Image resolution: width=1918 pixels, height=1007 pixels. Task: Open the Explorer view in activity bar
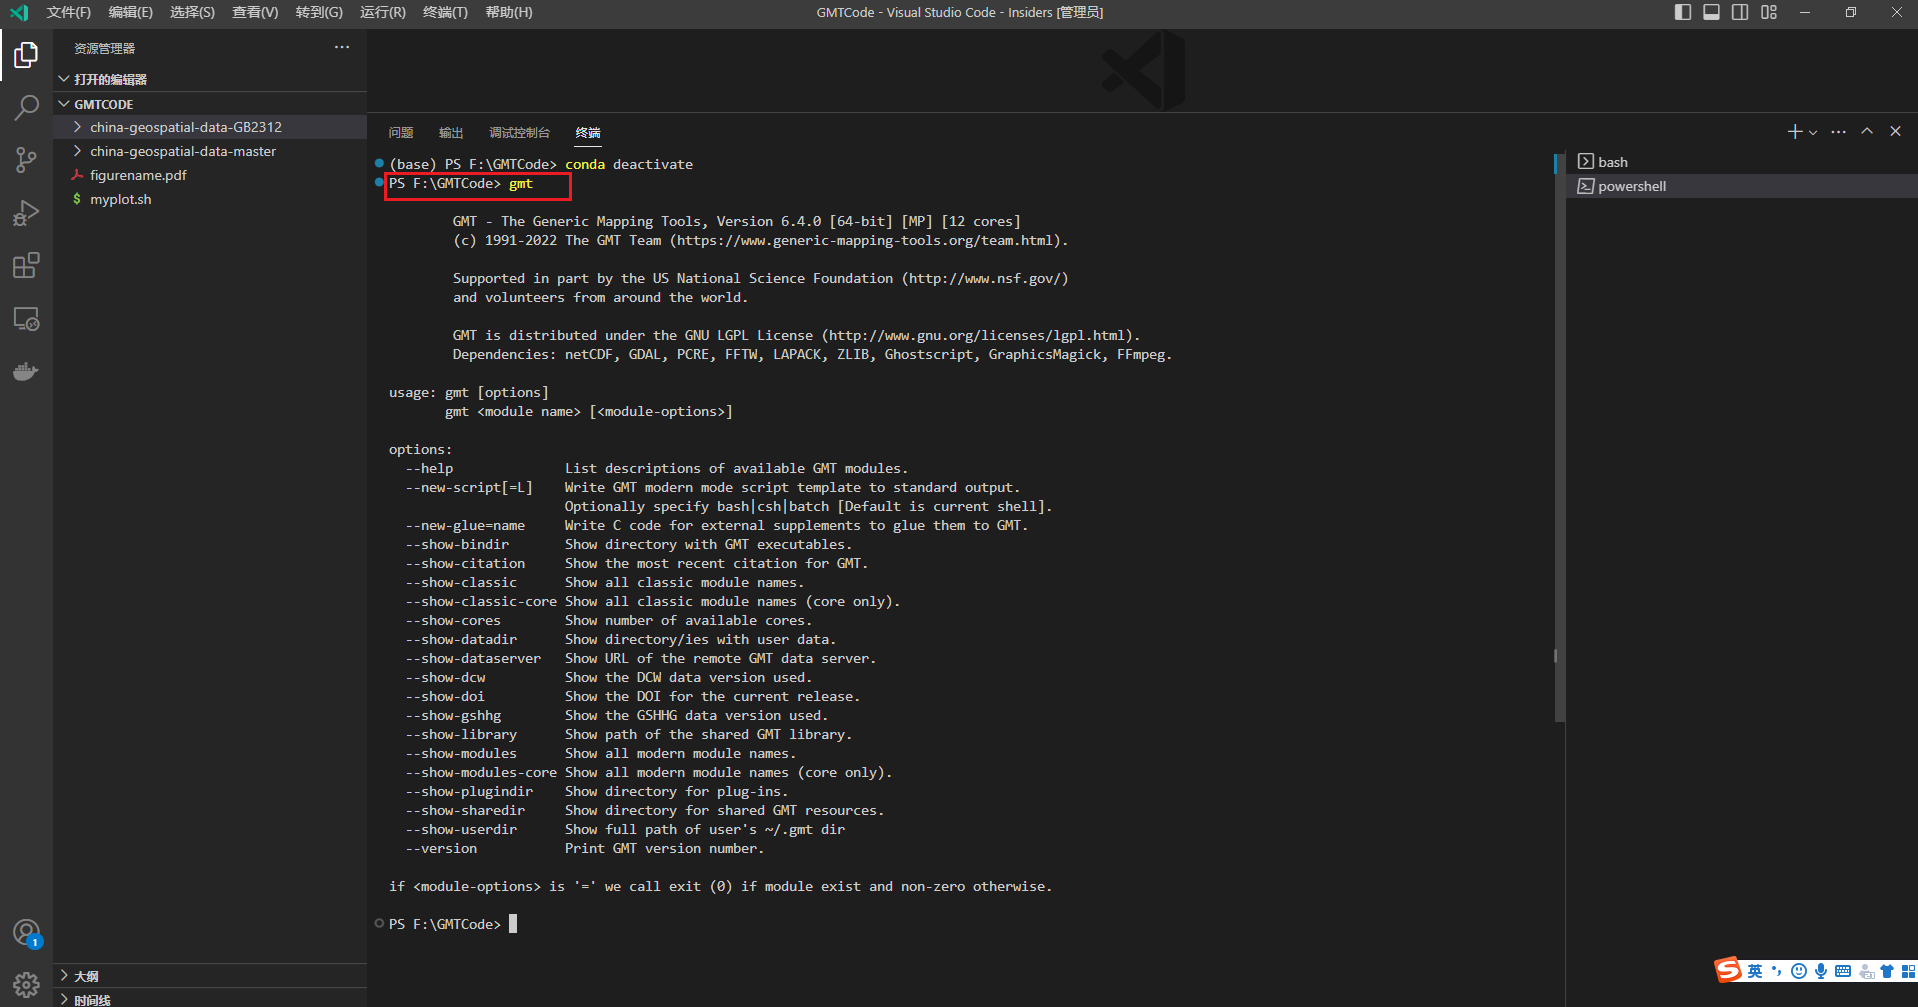[26, 55]
